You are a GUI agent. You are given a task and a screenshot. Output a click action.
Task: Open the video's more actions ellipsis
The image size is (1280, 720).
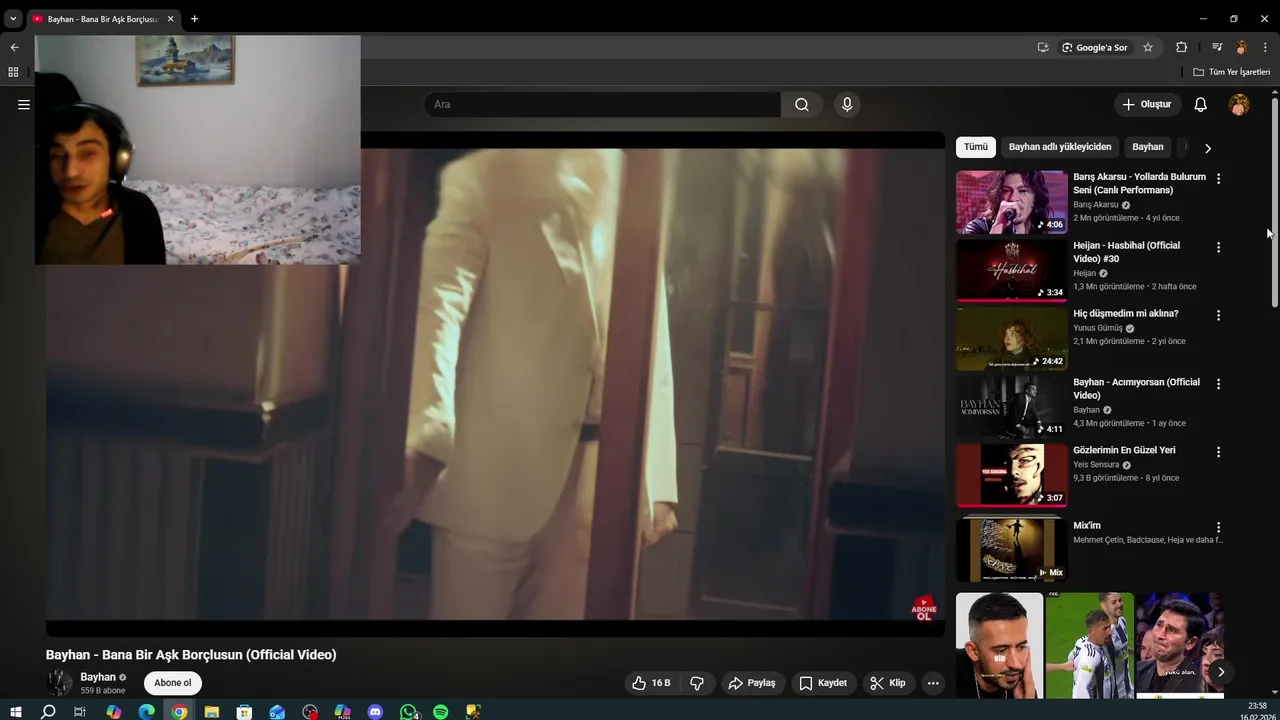(933, 683)
